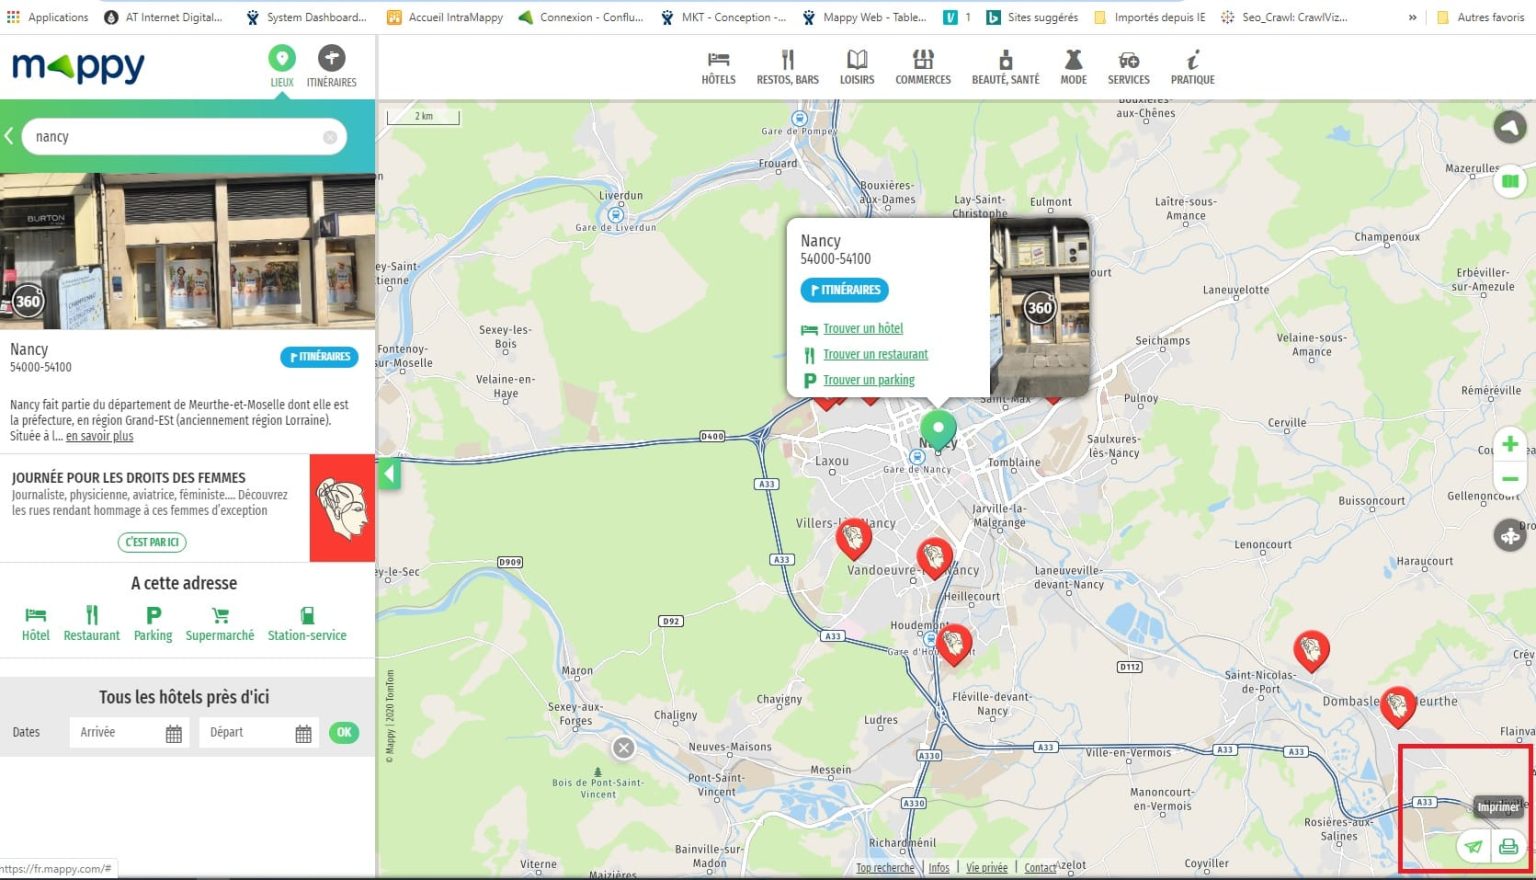Open the print map tool

(1506, 845)
